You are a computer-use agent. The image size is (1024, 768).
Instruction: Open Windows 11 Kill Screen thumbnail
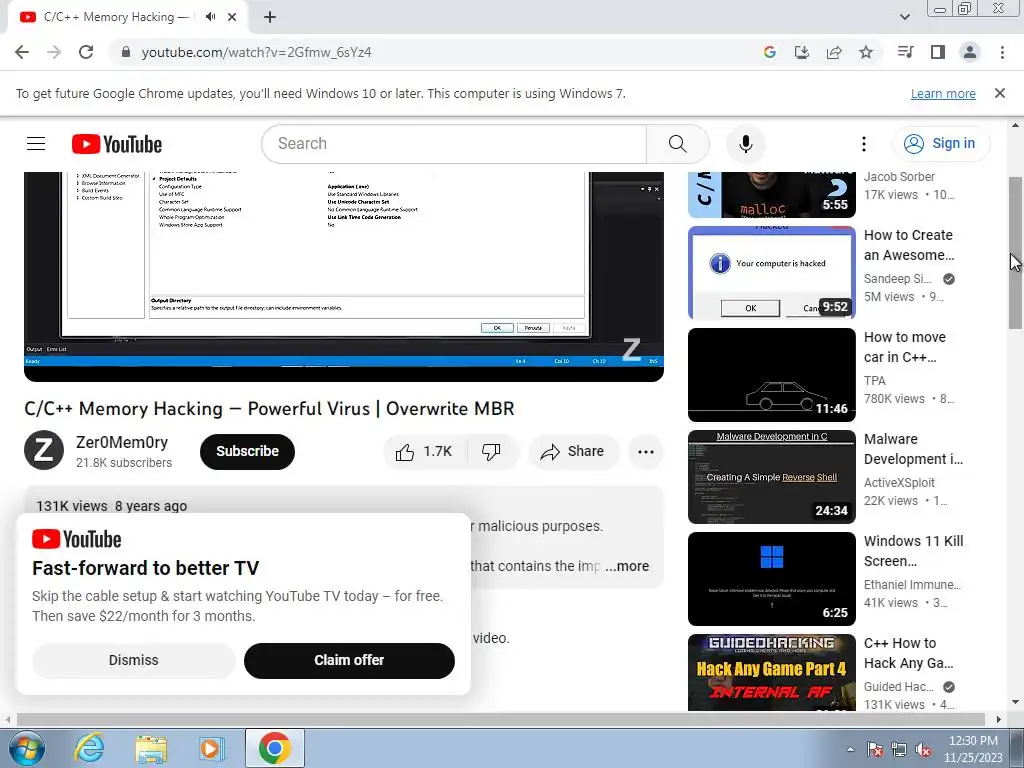[x=771, y=579]
